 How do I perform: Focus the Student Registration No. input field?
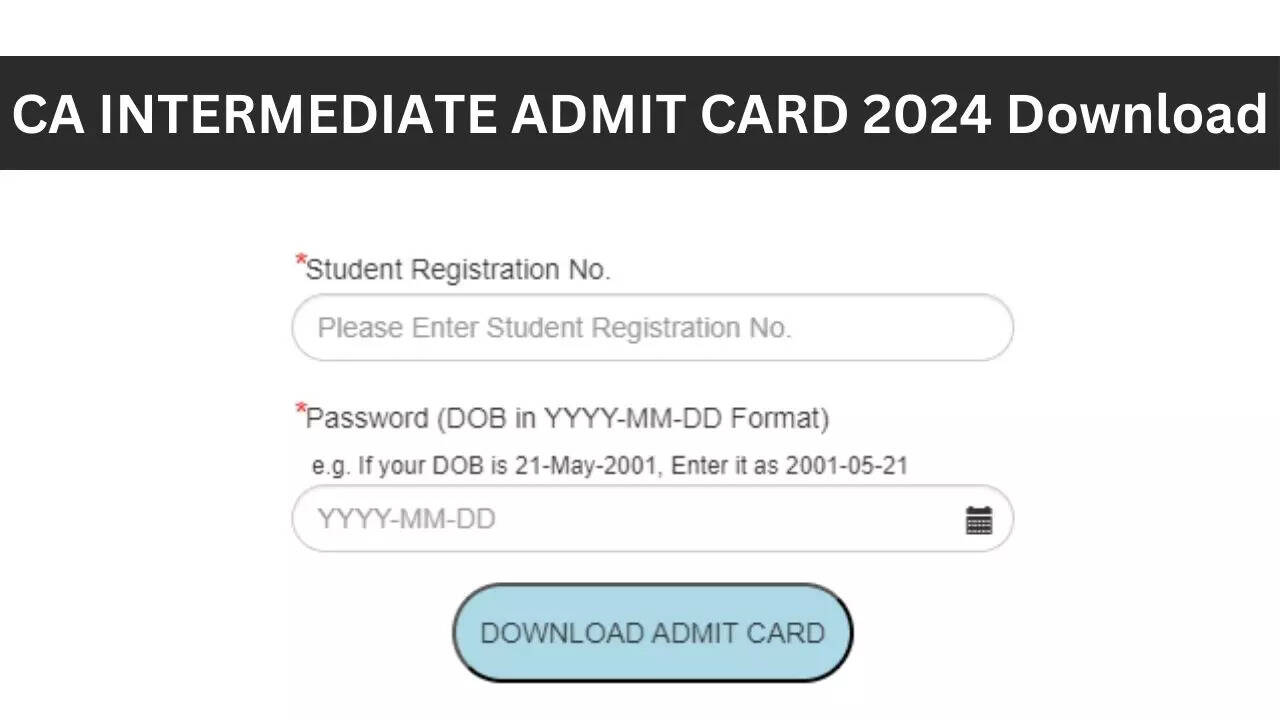pyautogui.click(x=652, y=328)
